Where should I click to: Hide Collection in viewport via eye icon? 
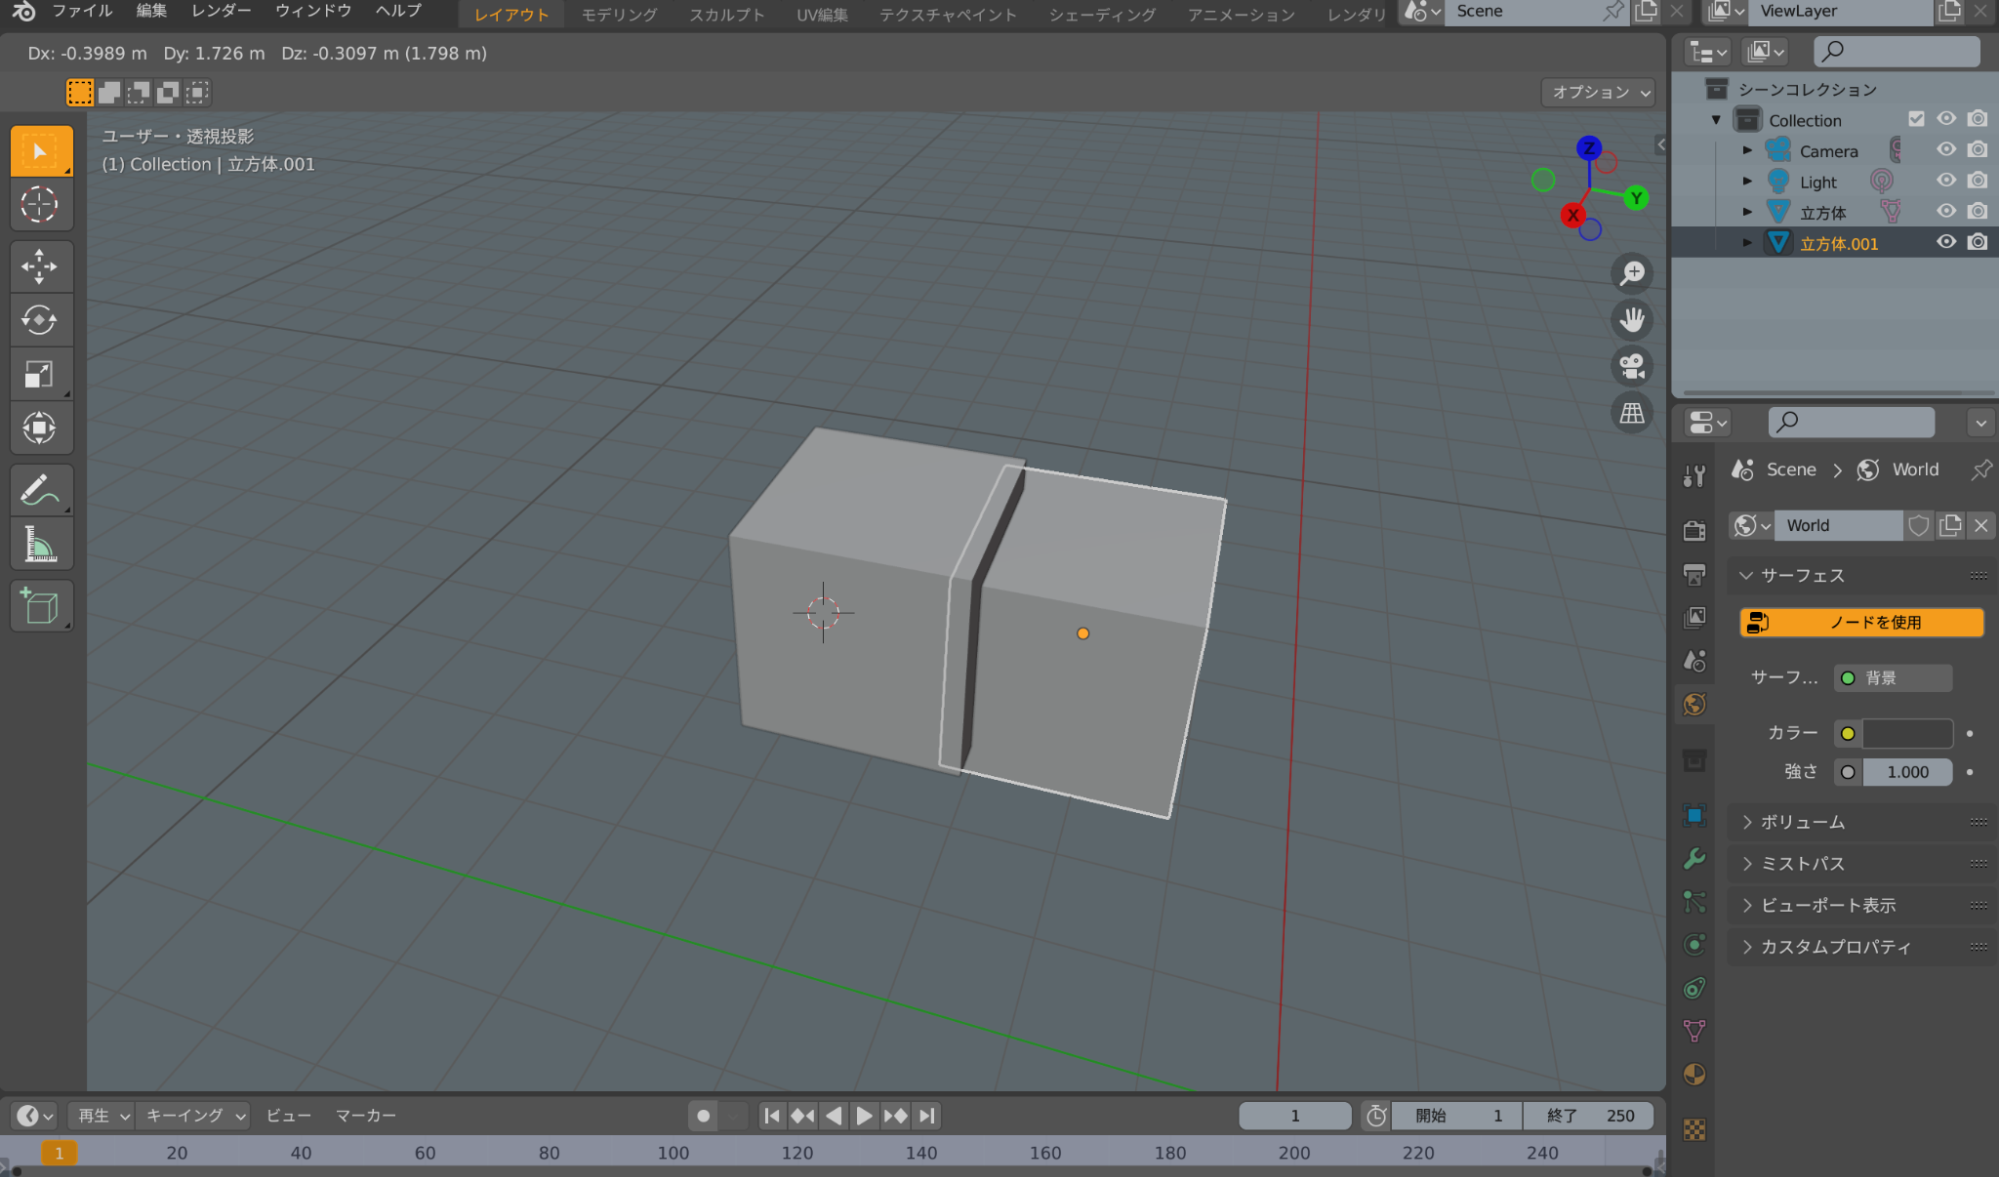1946,119
